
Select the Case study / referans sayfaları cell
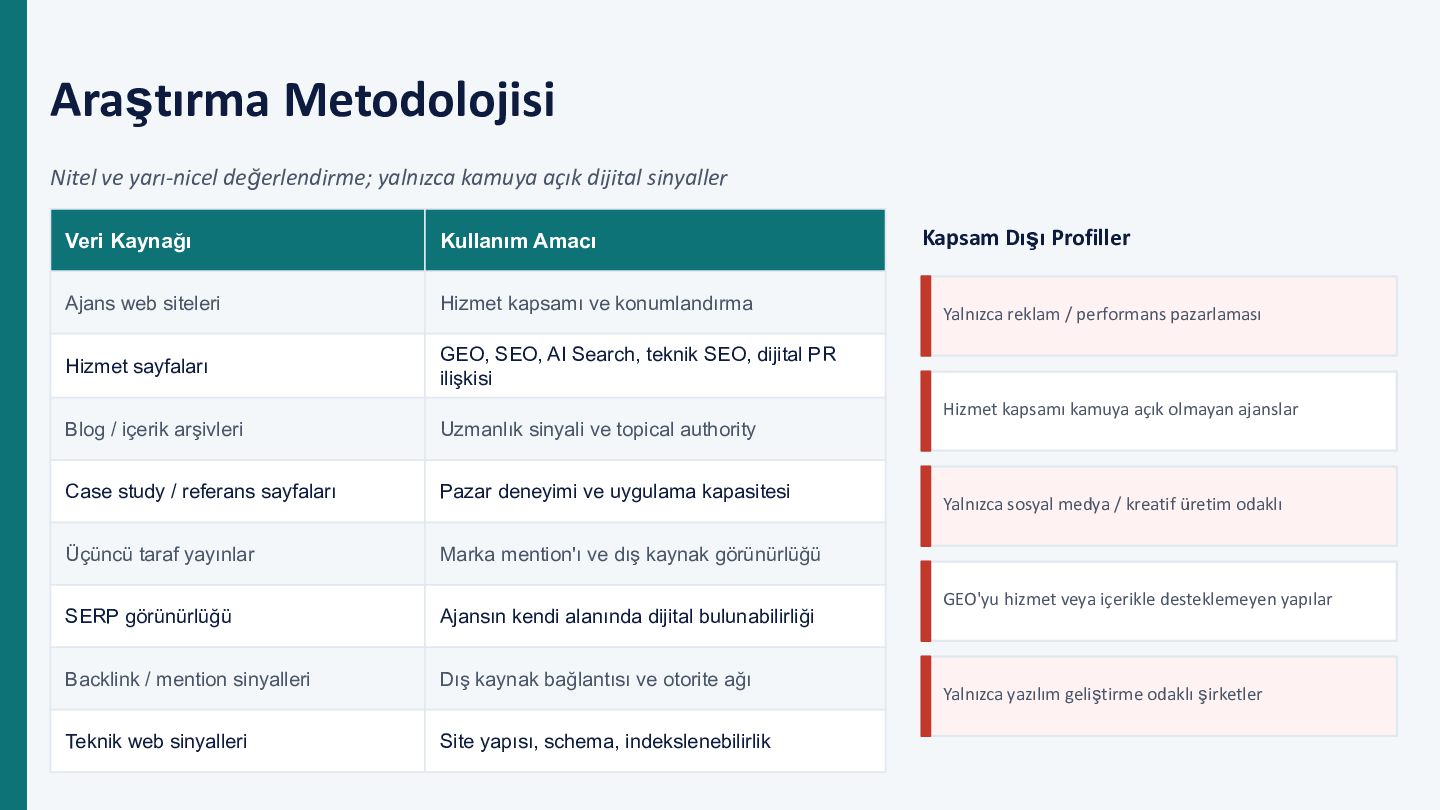click(238, 491)
